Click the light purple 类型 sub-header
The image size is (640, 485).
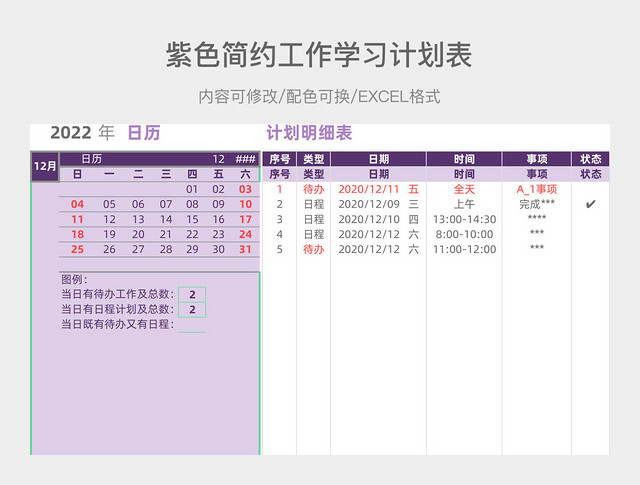[313, 174]
